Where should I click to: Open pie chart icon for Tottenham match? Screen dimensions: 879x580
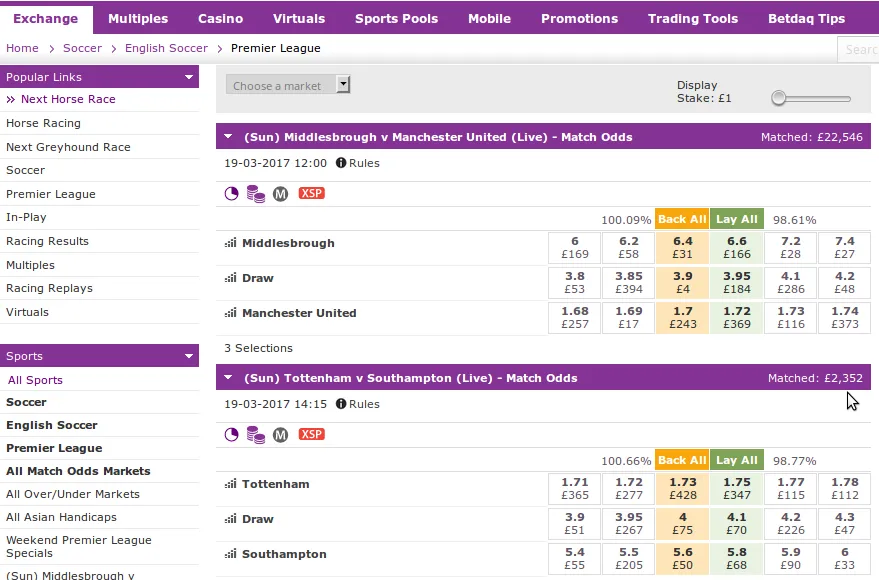tap(232, 435)
